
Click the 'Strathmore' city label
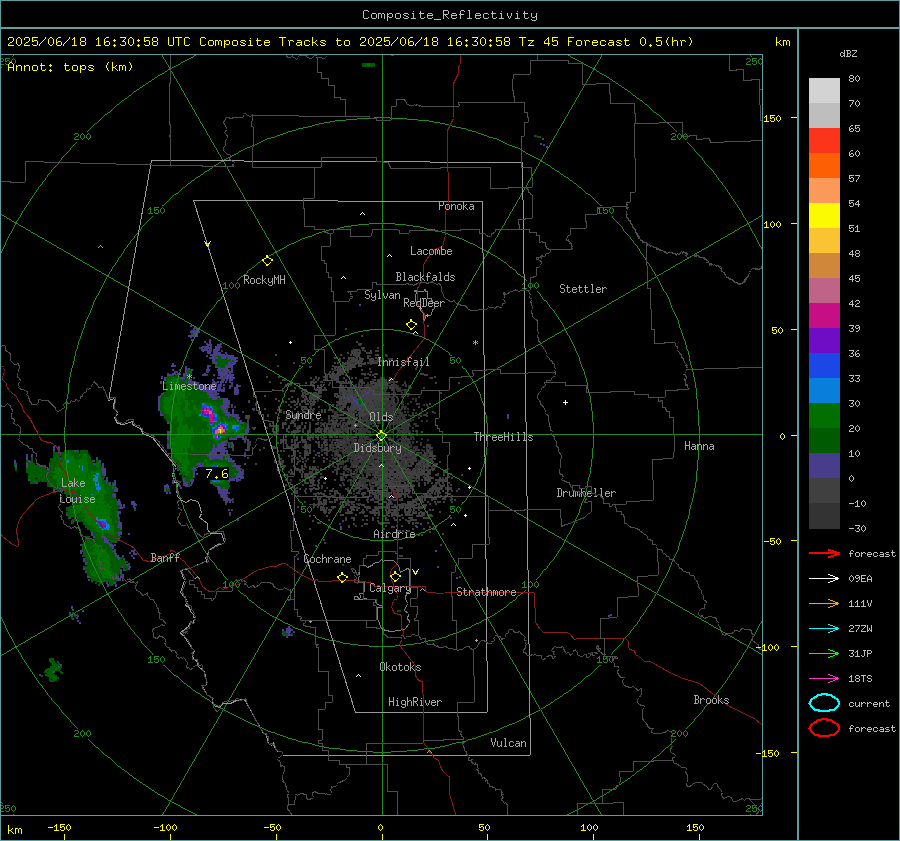point(486,592)
